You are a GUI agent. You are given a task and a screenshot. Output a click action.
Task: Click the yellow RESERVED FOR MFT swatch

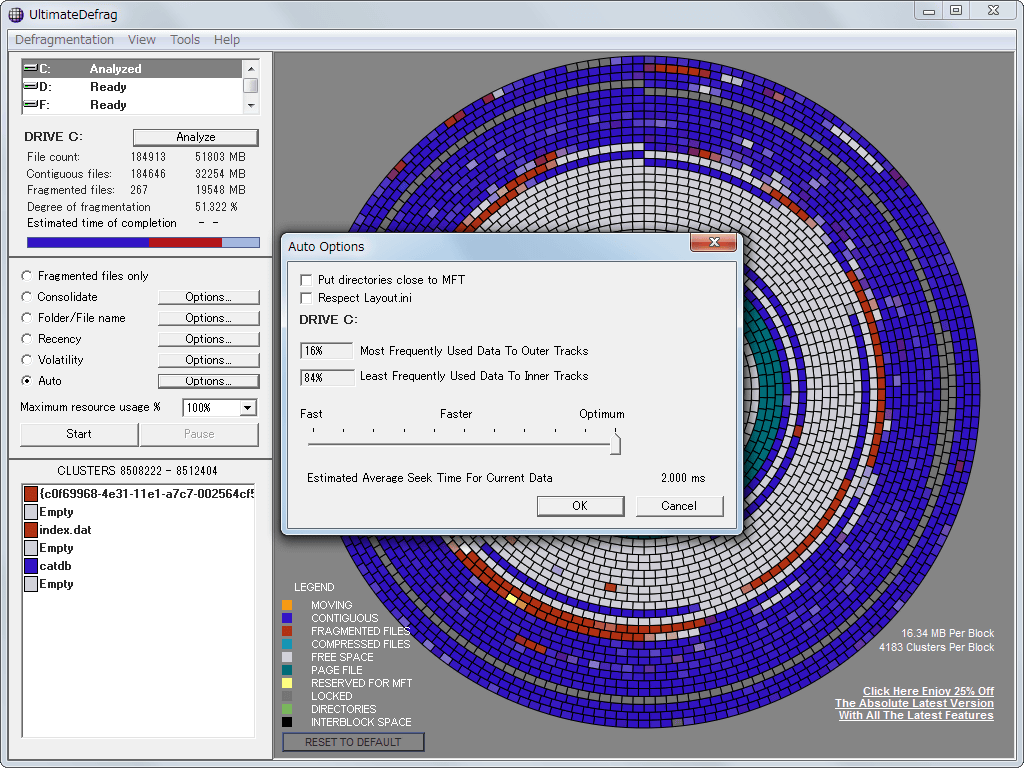pos(287,683)
